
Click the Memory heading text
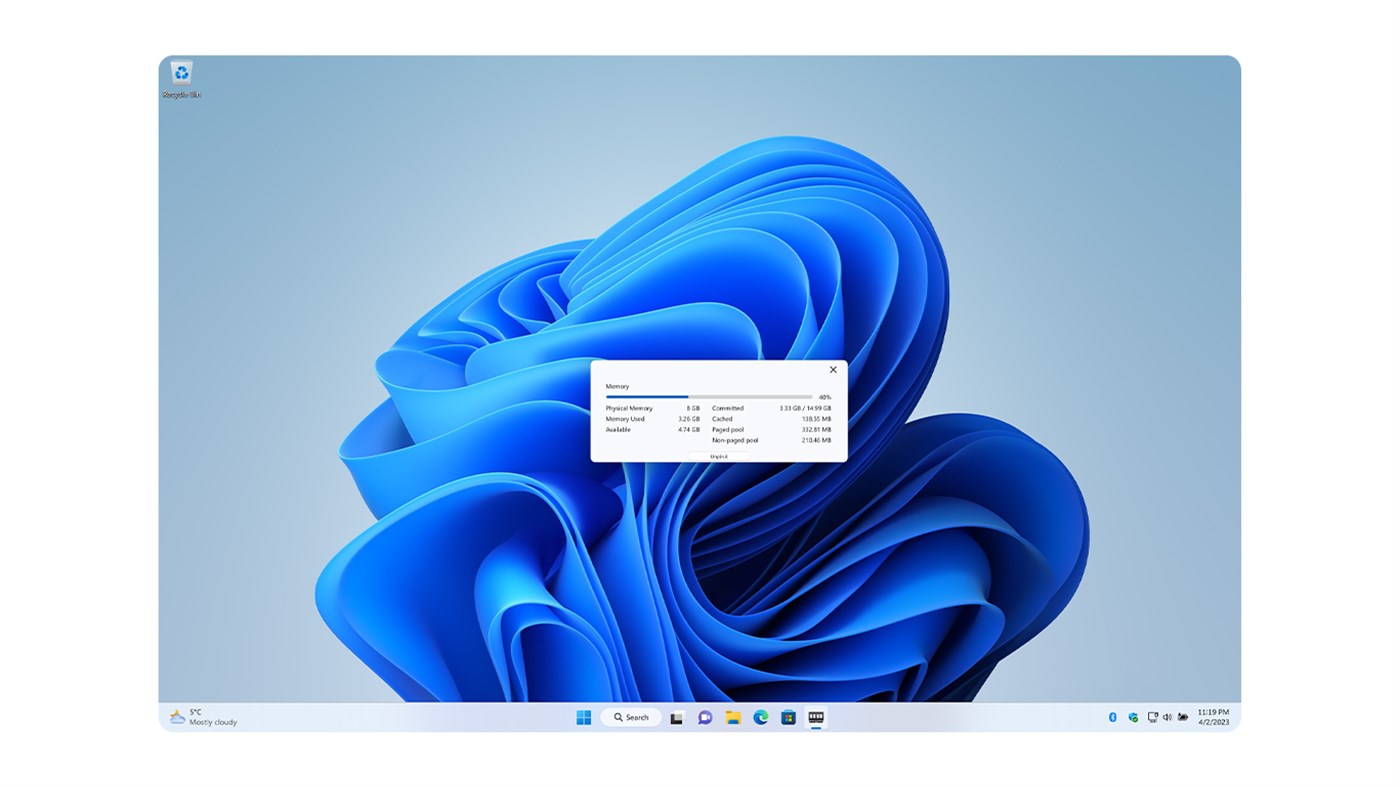coord(617,386)
